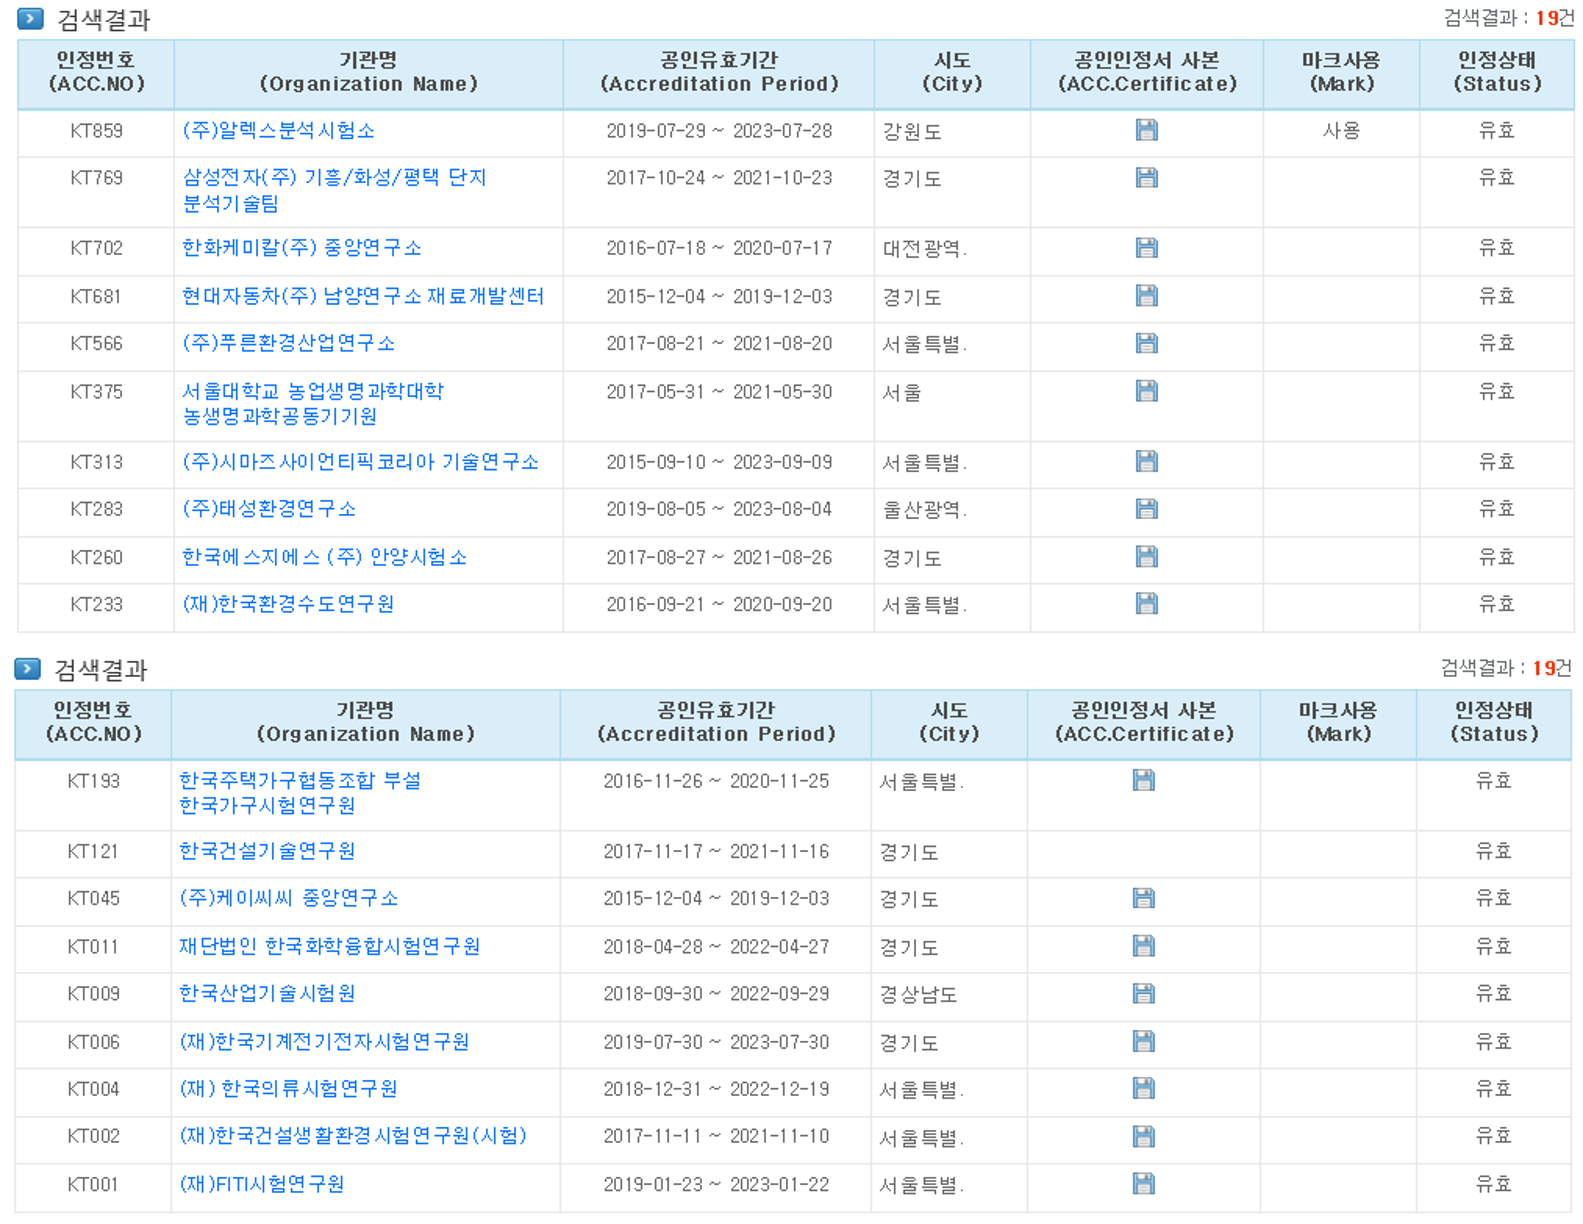
Task: Click the 기관명 column header in top table
Action: point(368,73)
